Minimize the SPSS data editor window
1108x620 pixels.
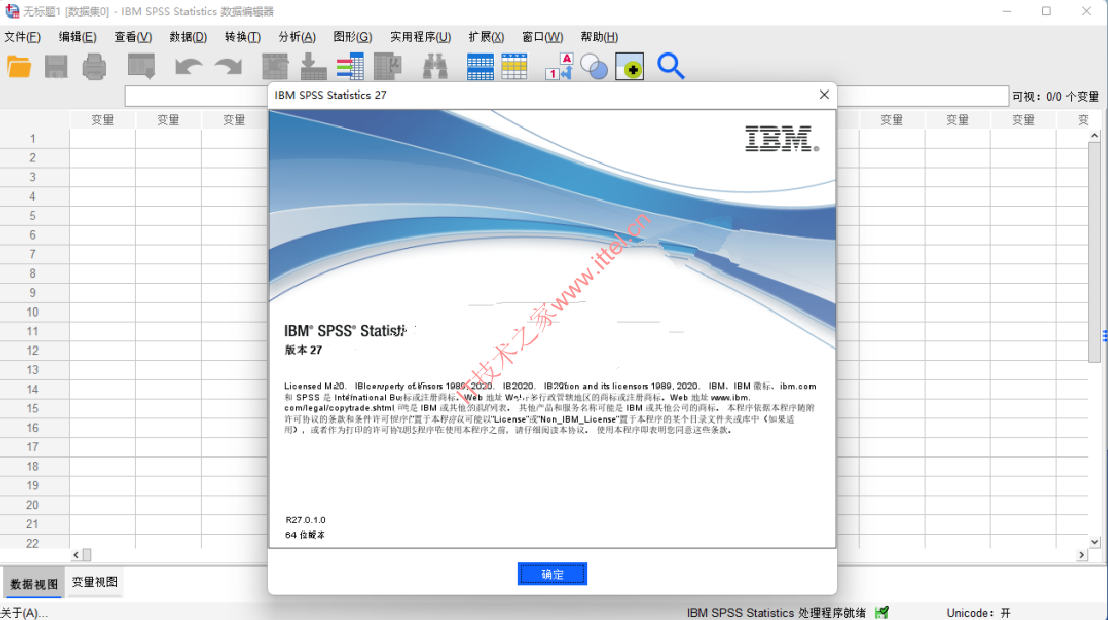1007,11
